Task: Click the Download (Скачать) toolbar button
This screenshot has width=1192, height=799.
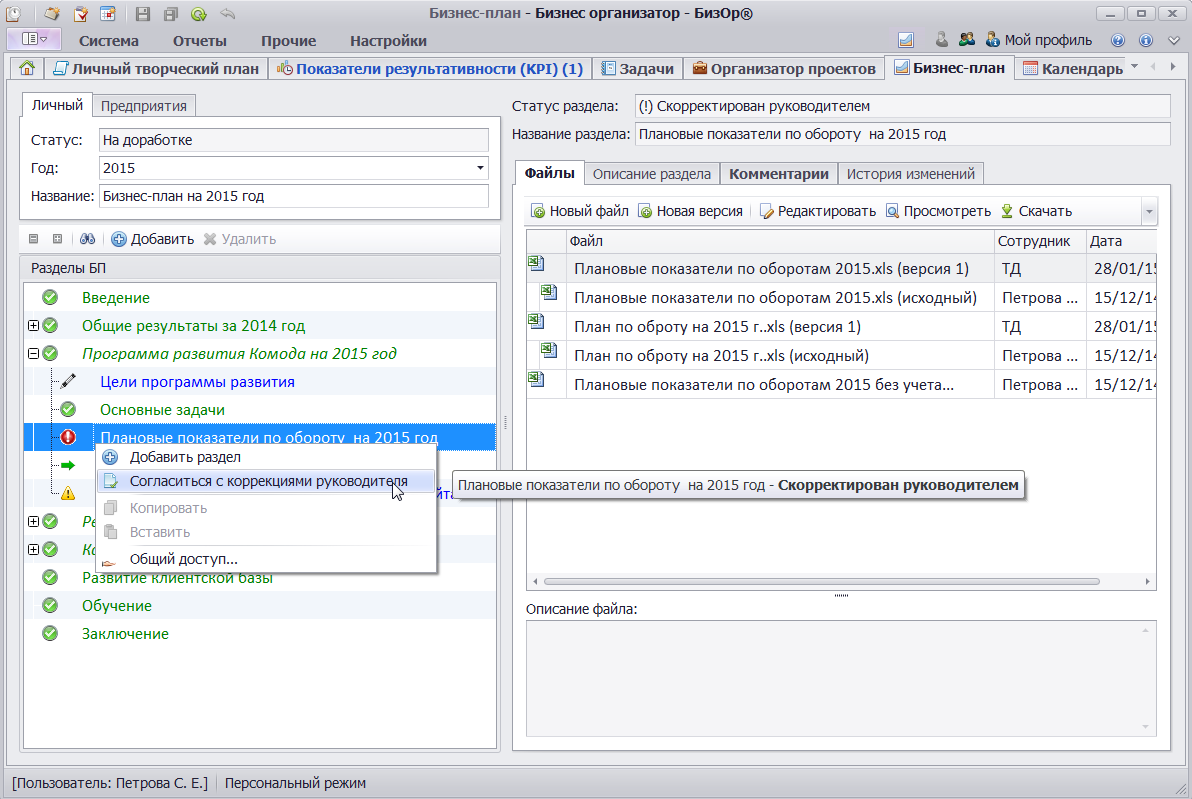Action: tap(1036, 211)
